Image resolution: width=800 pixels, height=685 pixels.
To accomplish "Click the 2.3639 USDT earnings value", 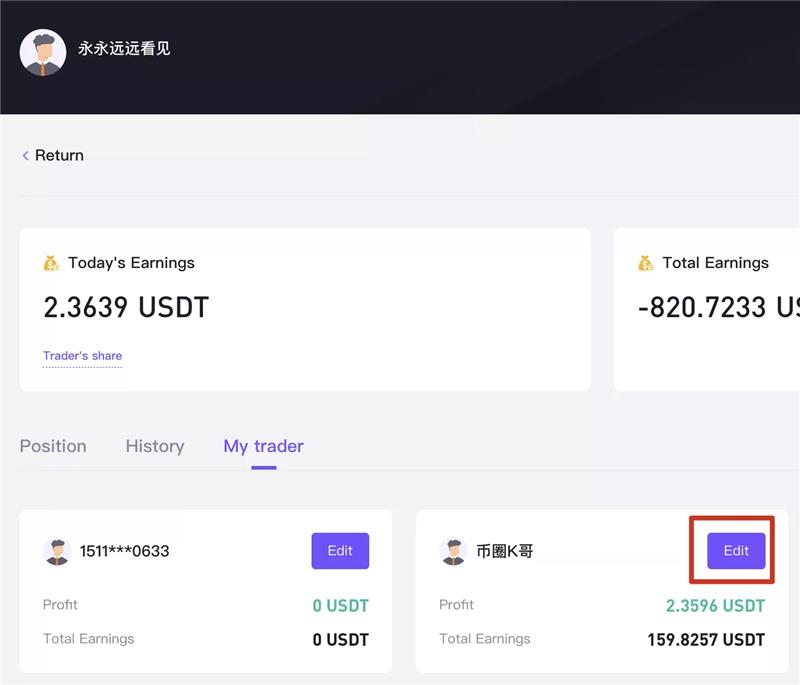I will (126, 308).
